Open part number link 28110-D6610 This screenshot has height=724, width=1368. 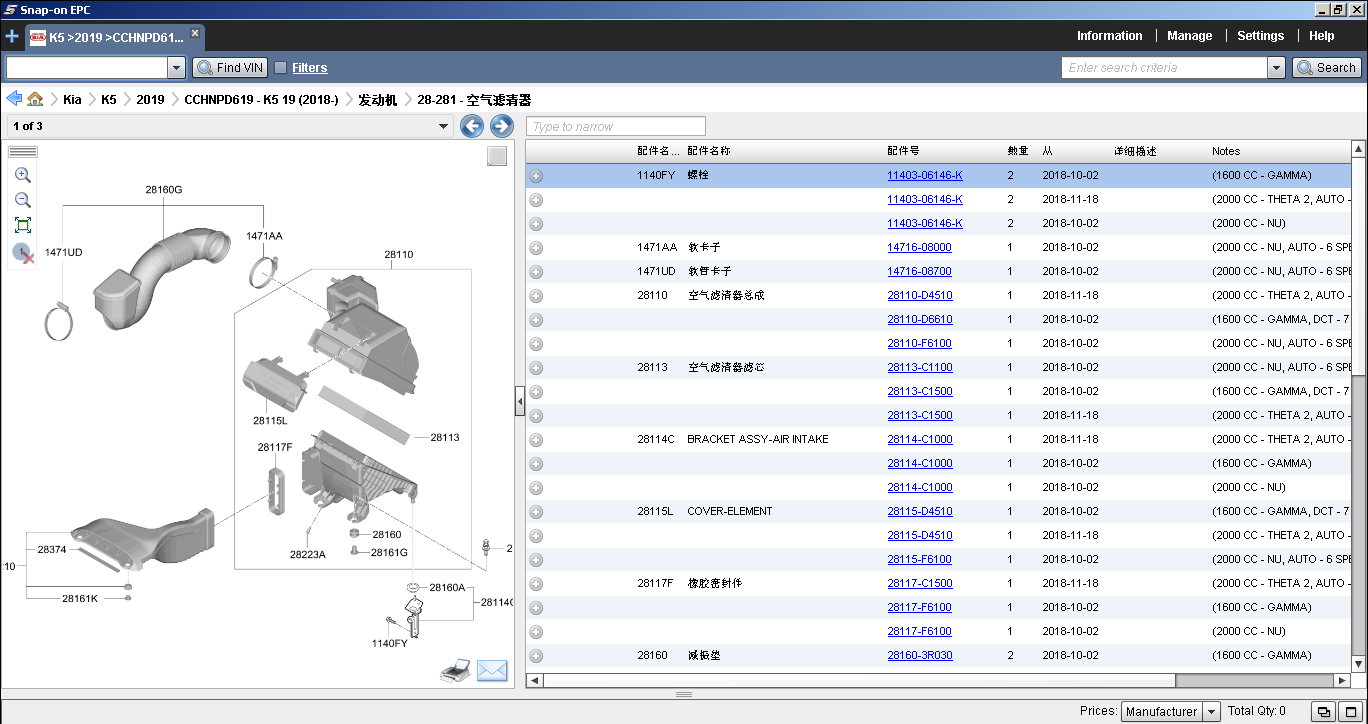pyautogui.click(x=920, y=320)
